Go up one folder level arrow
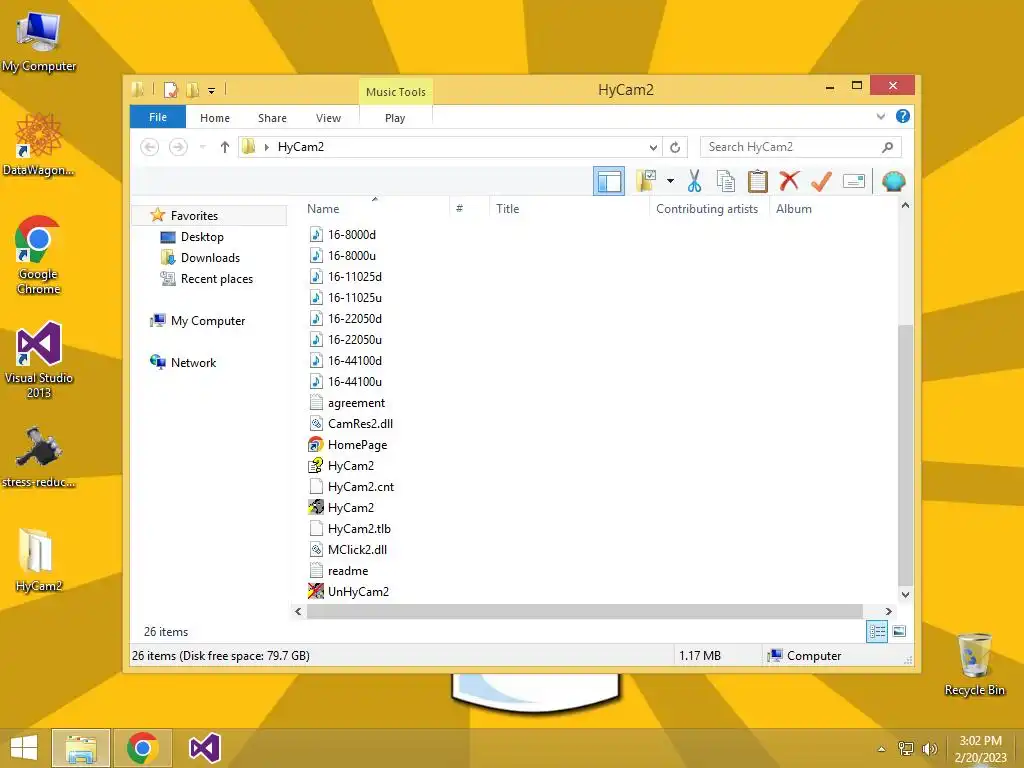This screenshot has width=1024, height=768. pyautogui.click(x=225, y=147)
